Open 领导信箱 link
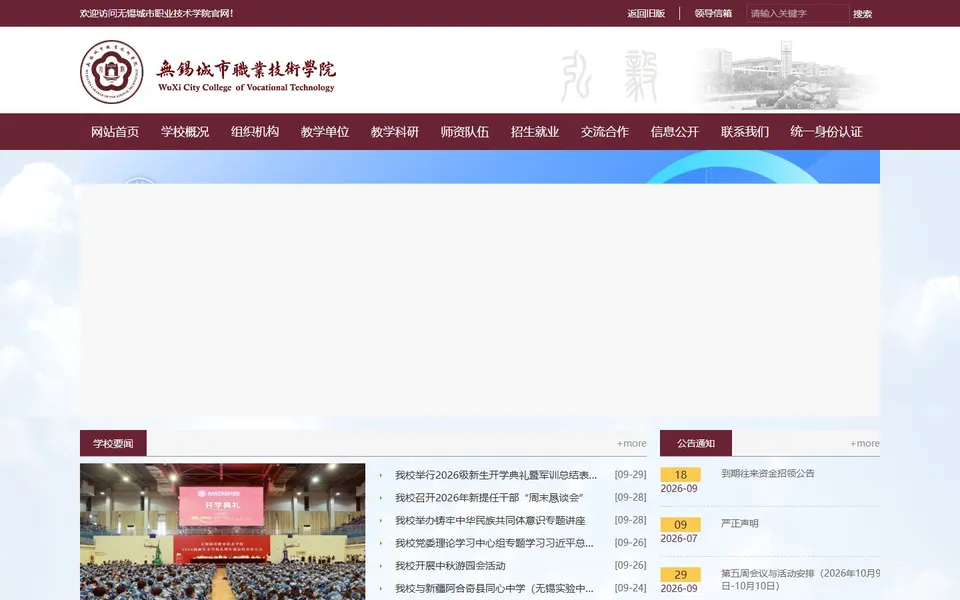Viewport: 960px width, 600px height. (713, 13)
